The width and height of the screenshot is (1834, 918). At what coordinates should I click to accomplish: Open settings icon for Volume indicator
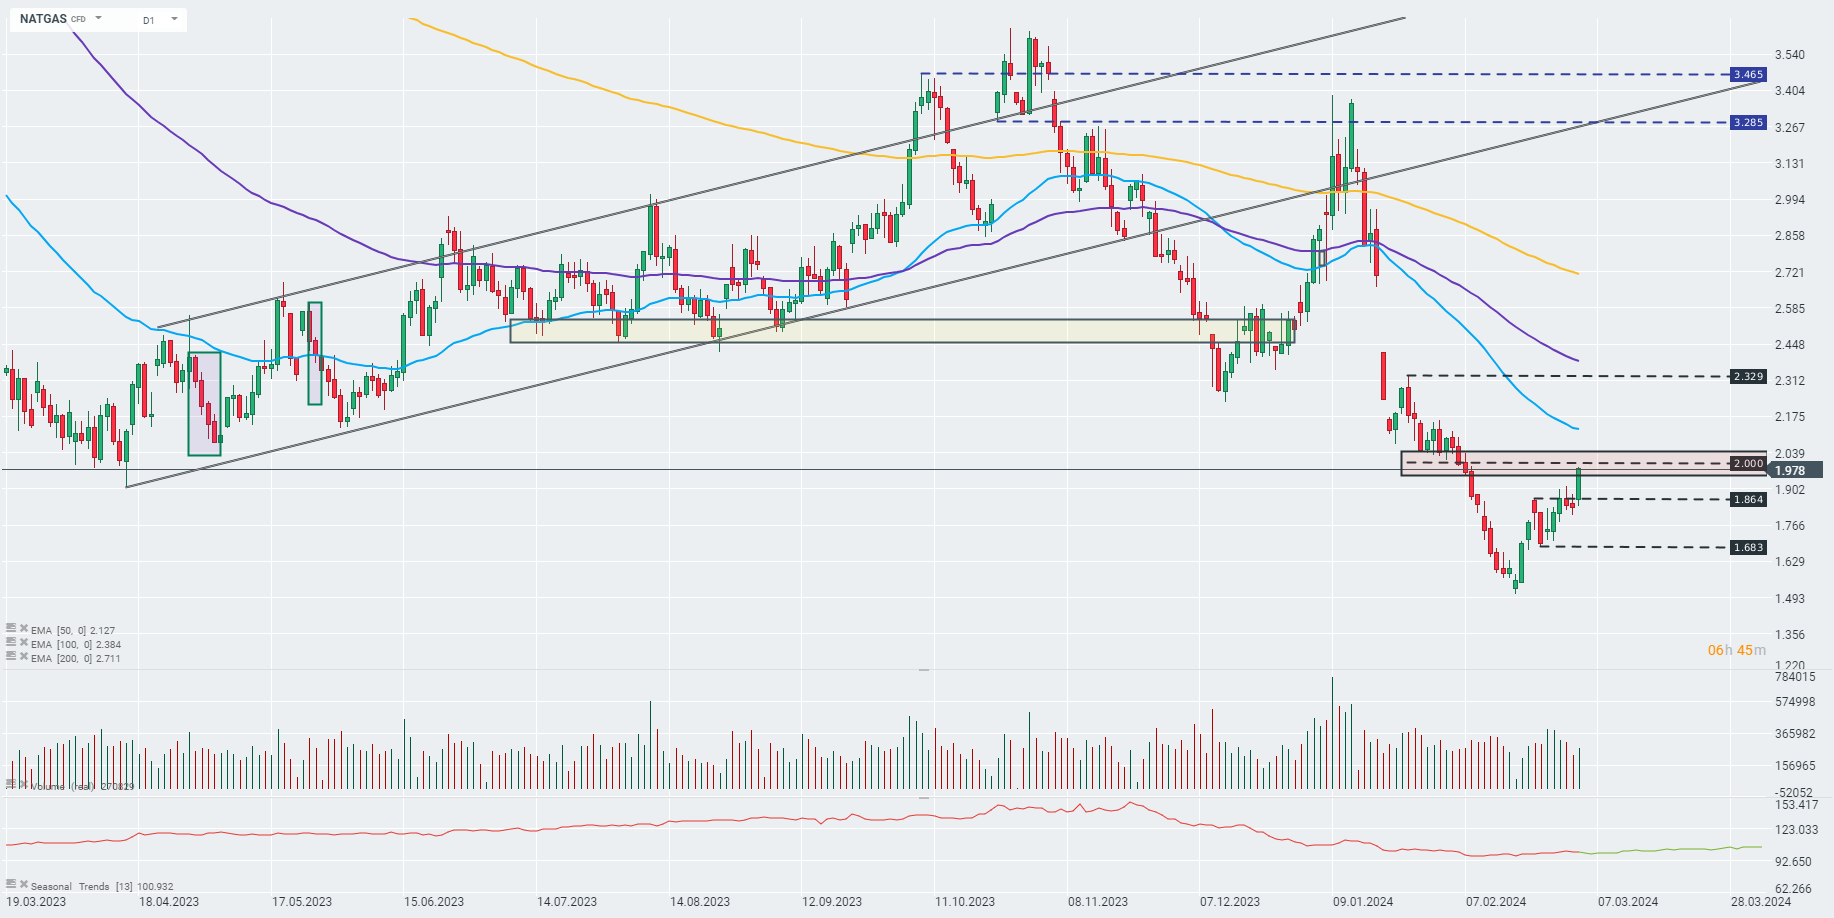coord(11,785)
